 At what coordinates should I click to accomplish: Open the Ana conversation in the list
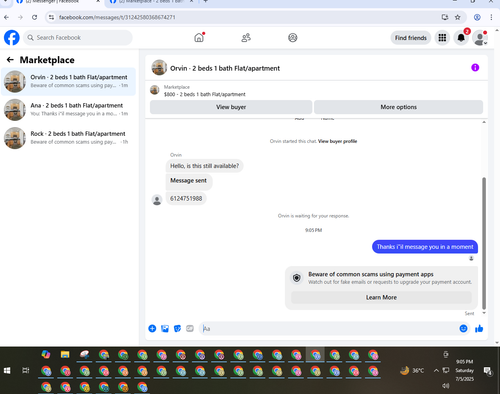(x=68, y=110)
